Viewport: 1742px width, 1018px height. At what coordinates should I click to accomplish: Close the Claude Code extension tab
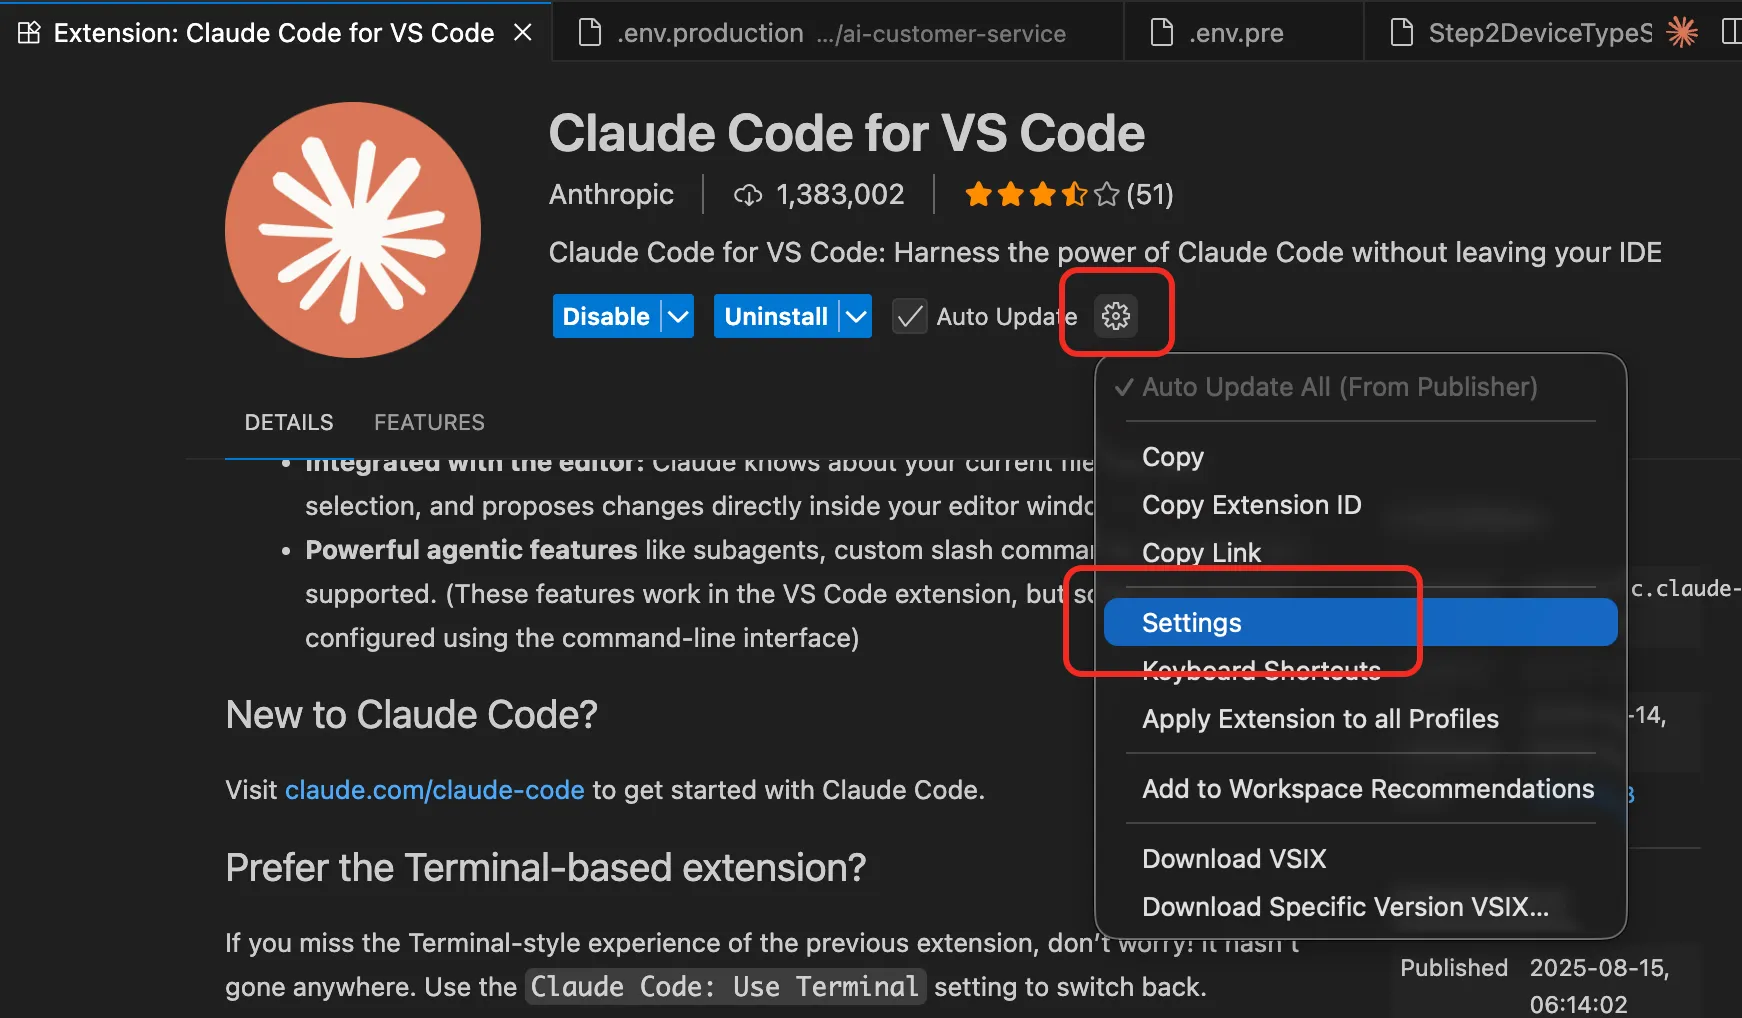522,33
